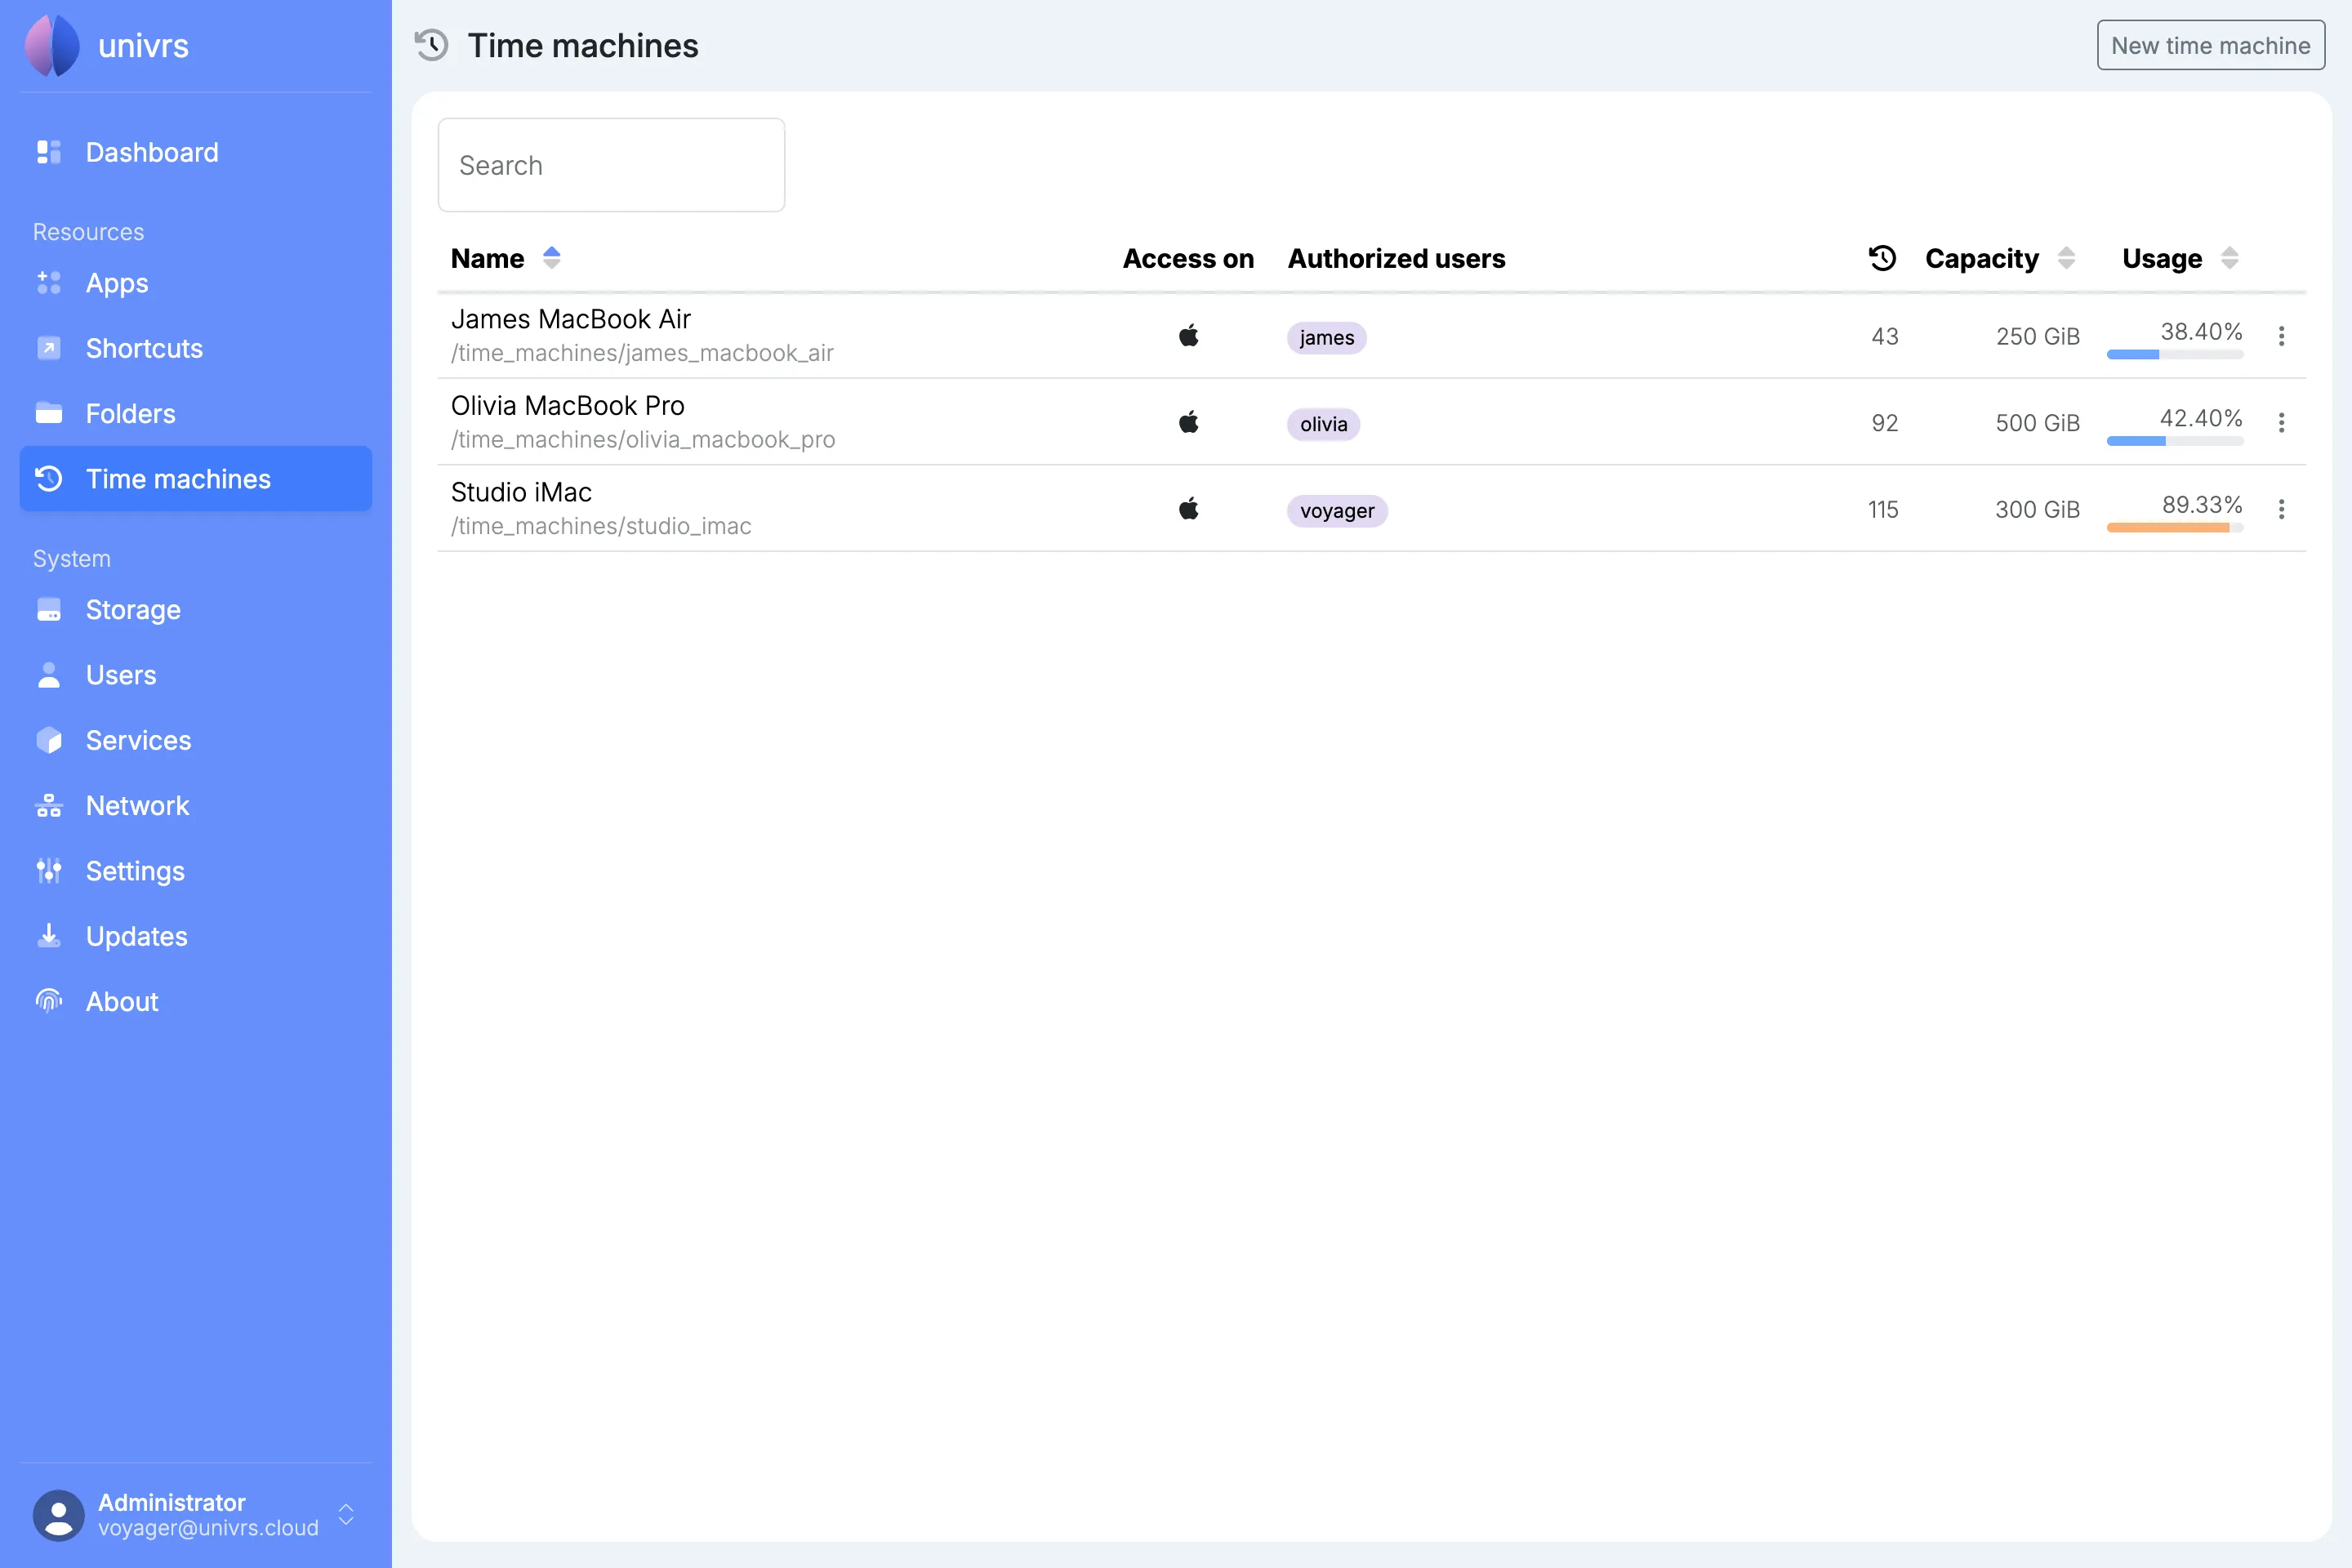Click Apple icon in Studio iMac row
2352x1568 pixels.
coord(1188,508)
